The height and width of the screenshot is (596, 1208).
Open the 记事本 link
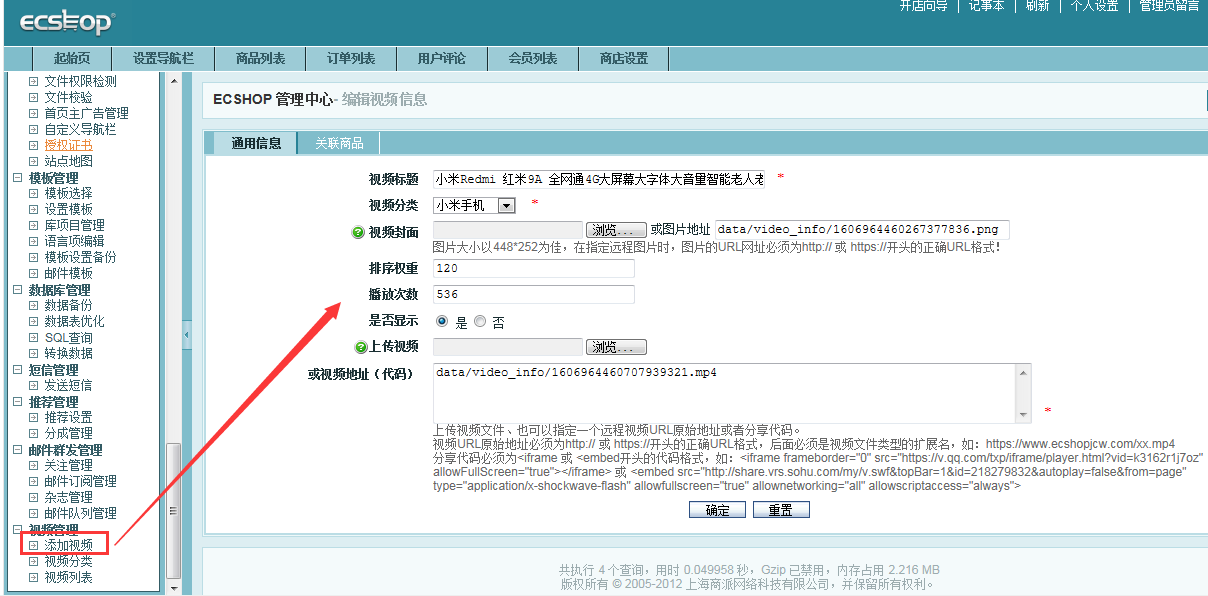click(x=986, y=6)
